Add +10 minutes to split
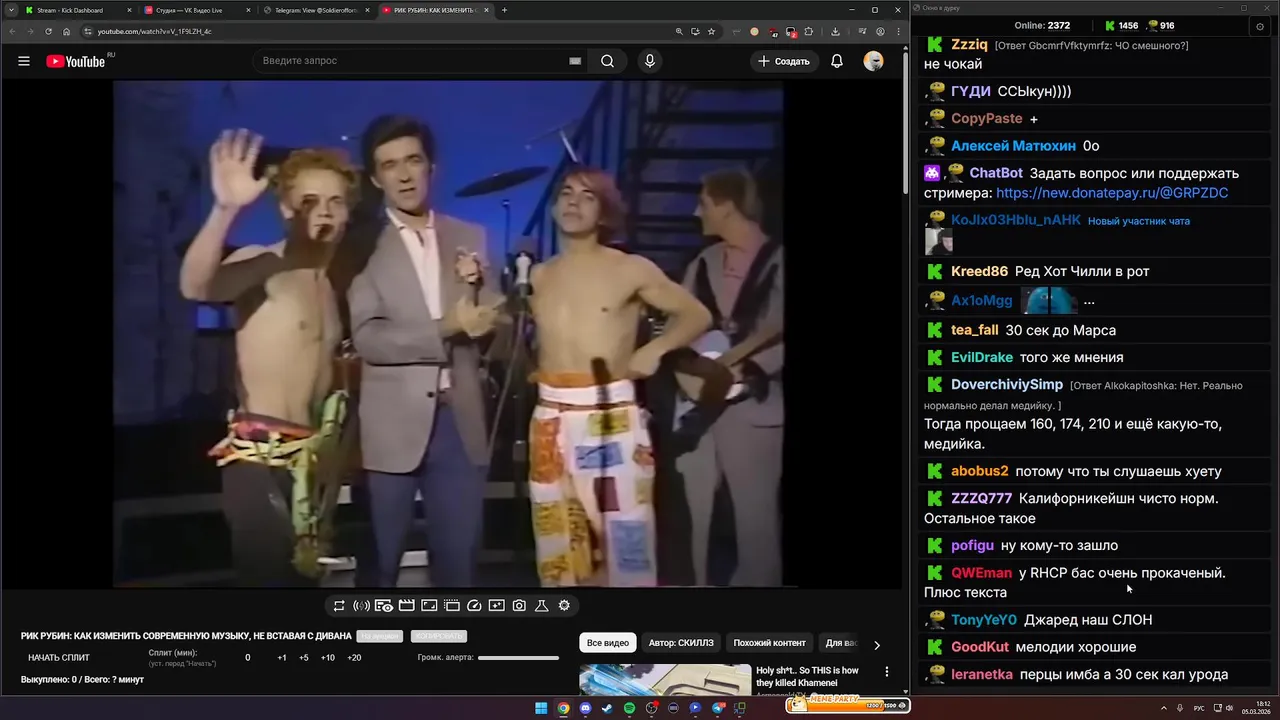Viewport: 1280px width, 720px height. click(328, 658)
